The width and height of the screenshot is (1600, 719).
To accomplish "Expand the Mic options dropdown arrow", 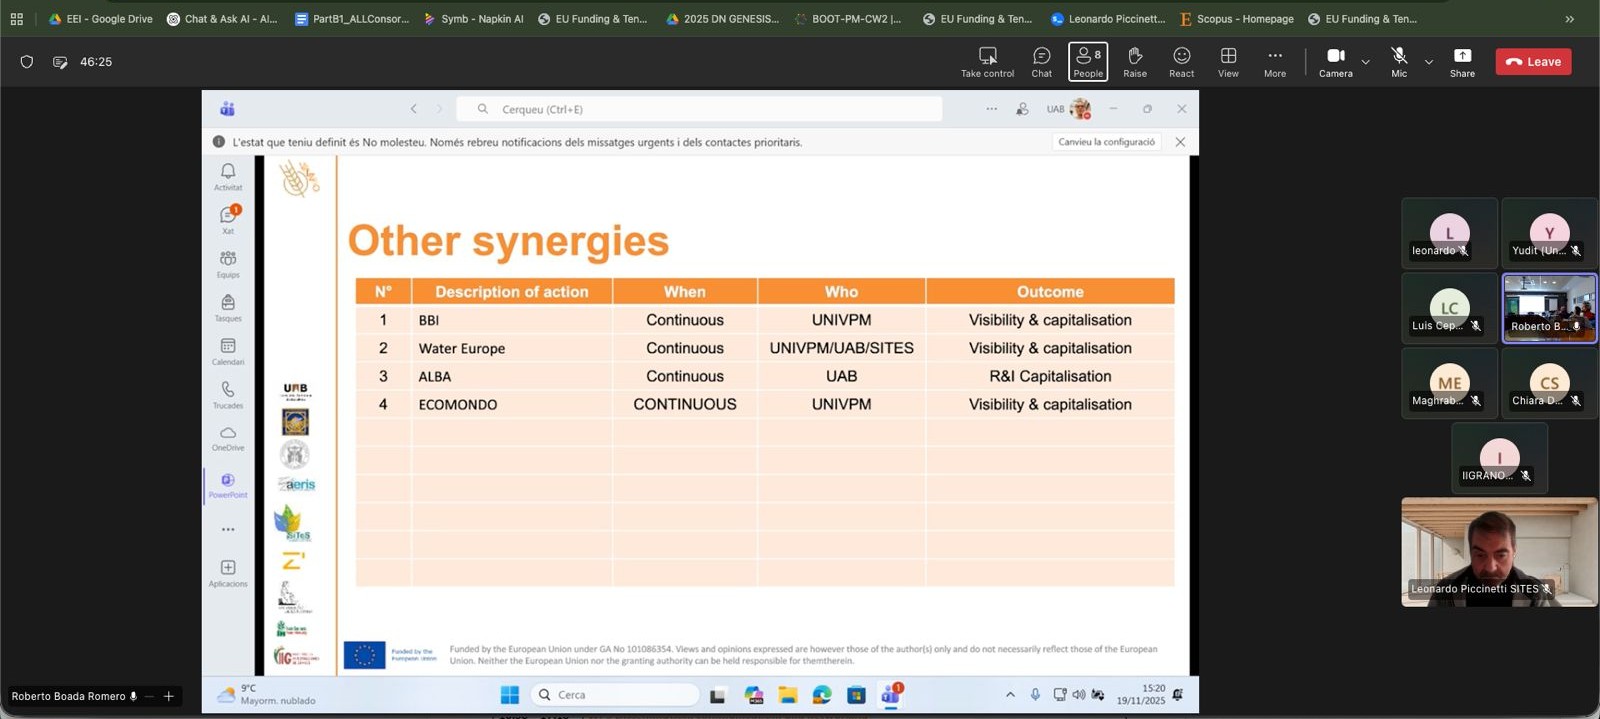I will point(1429,62).
